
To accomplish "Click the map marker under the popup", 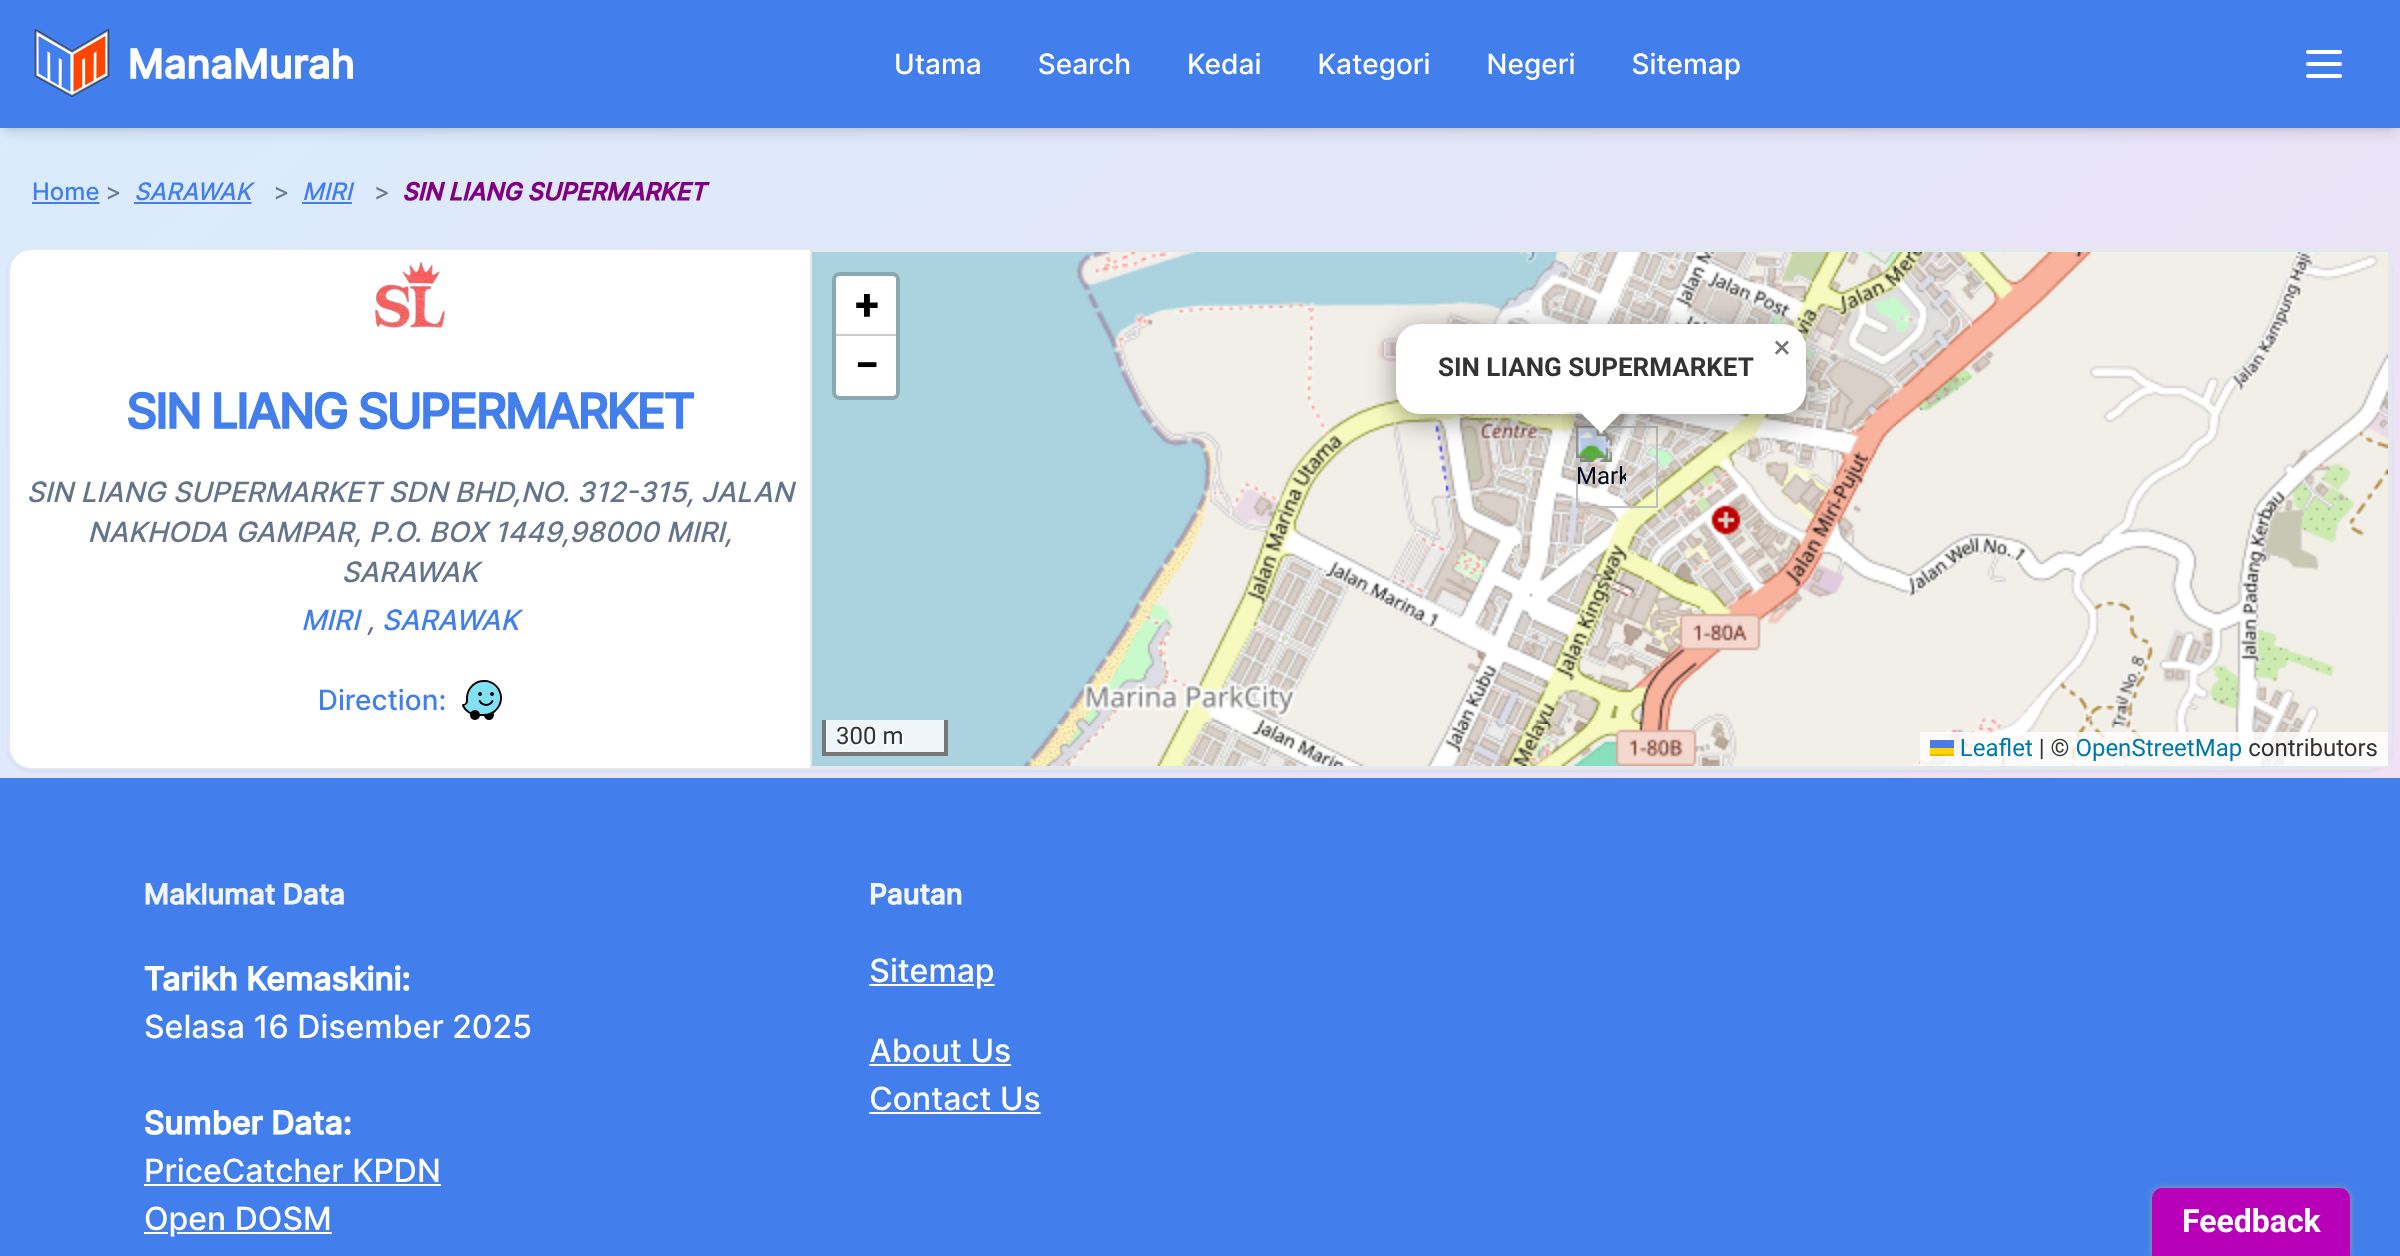I will pos(1601,463).
